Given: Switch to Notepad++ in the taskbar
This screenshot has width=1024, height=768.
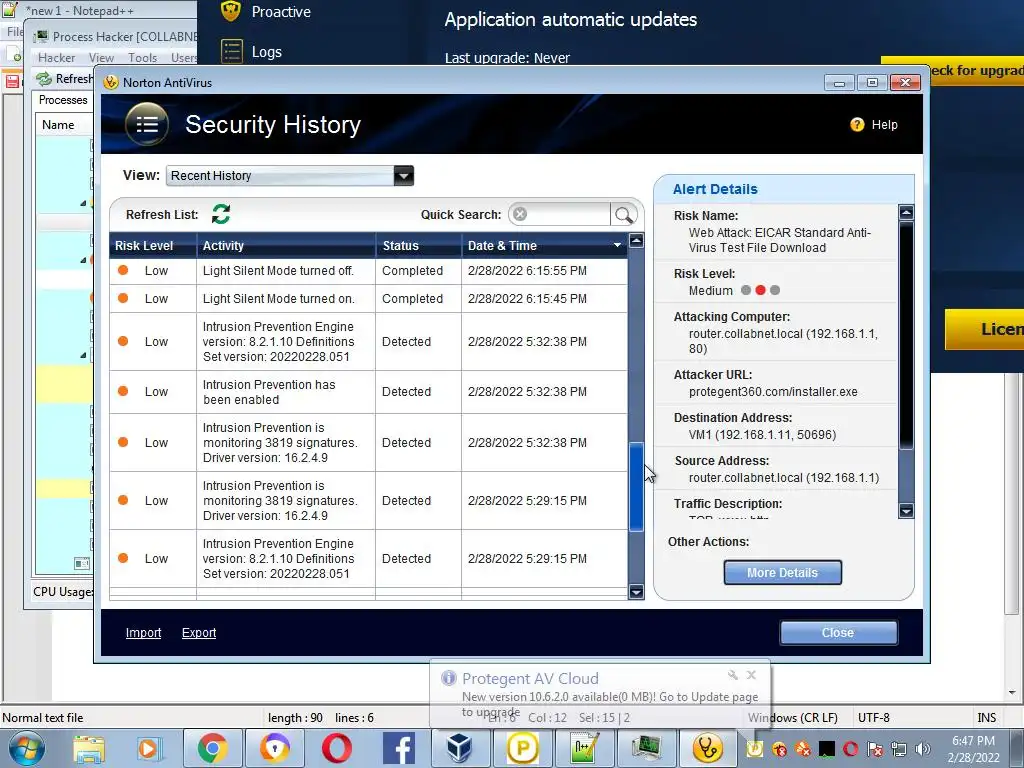Looking at the screenshot, I should pyautogui.click(x=584, y=748).
